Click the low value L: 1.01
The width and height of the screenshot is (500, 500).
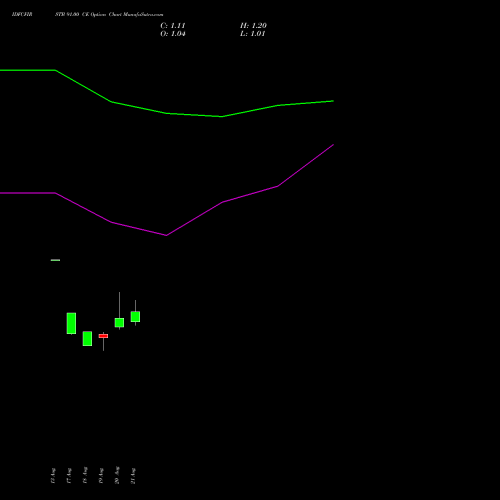click(x=253, y=34)
